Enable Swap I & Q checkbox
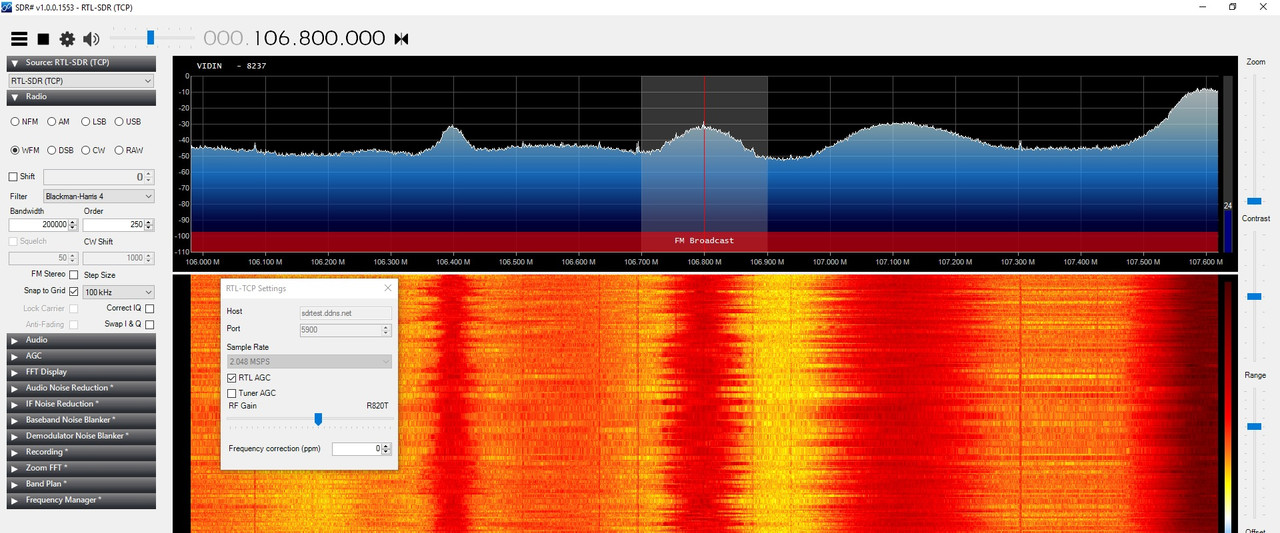Viewport: 1280px width, 533px height. (149, 324)
